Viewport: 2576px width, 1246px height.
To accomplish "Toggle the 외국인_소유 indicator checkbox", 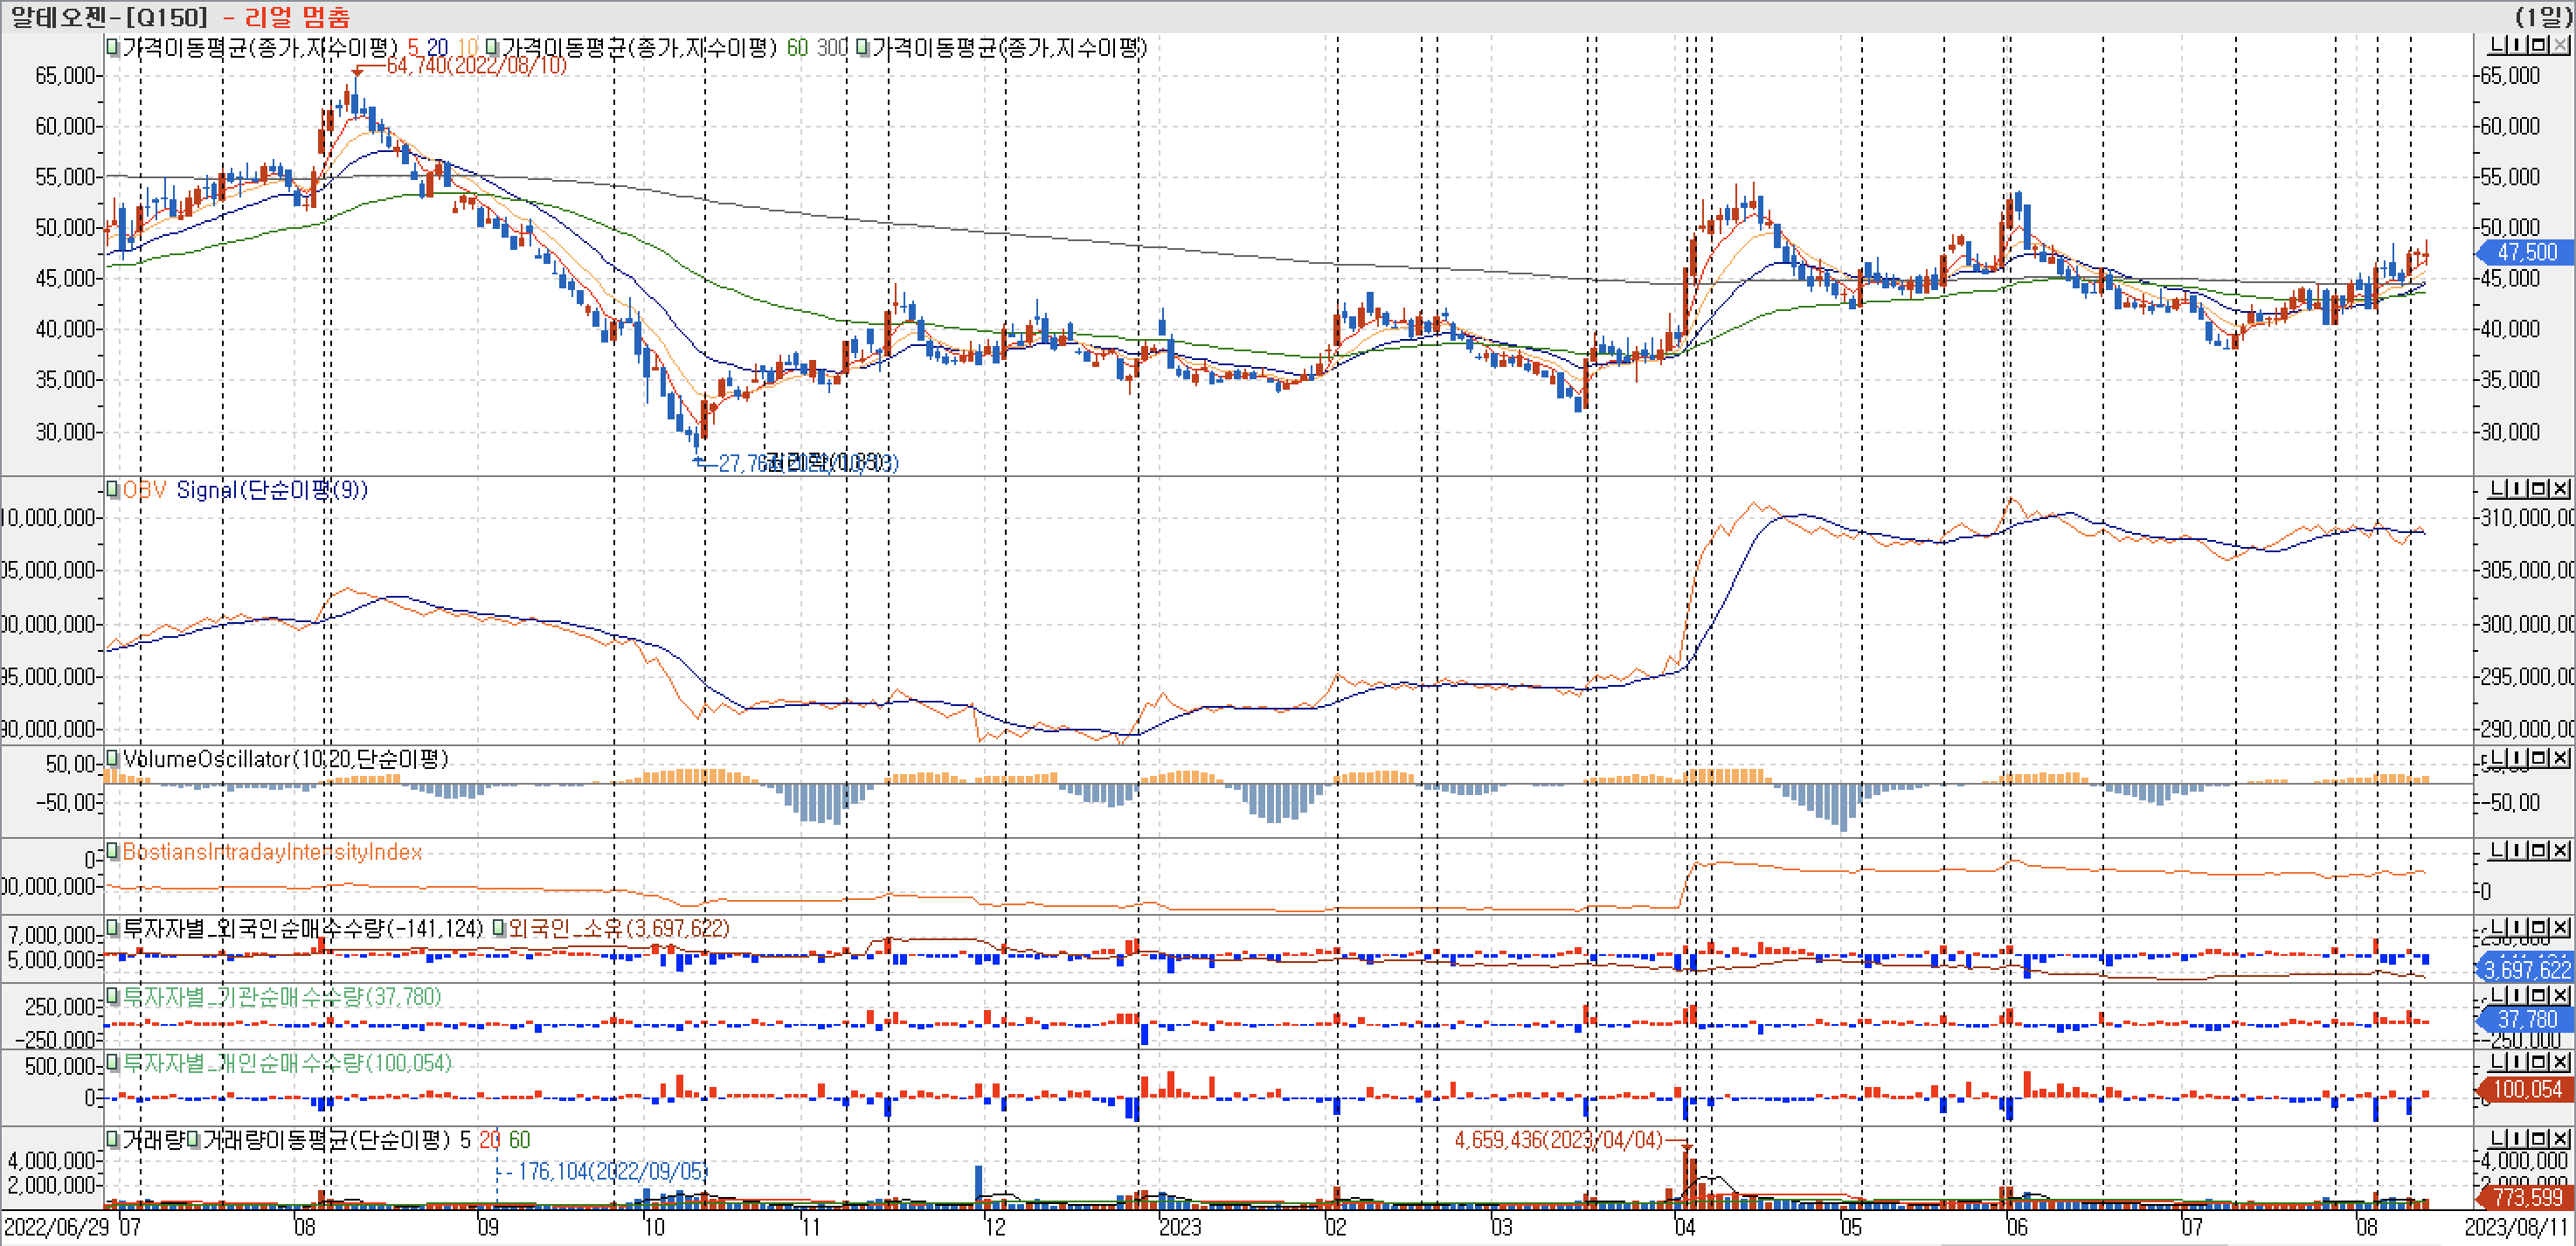I will click(x=498, y=928).
